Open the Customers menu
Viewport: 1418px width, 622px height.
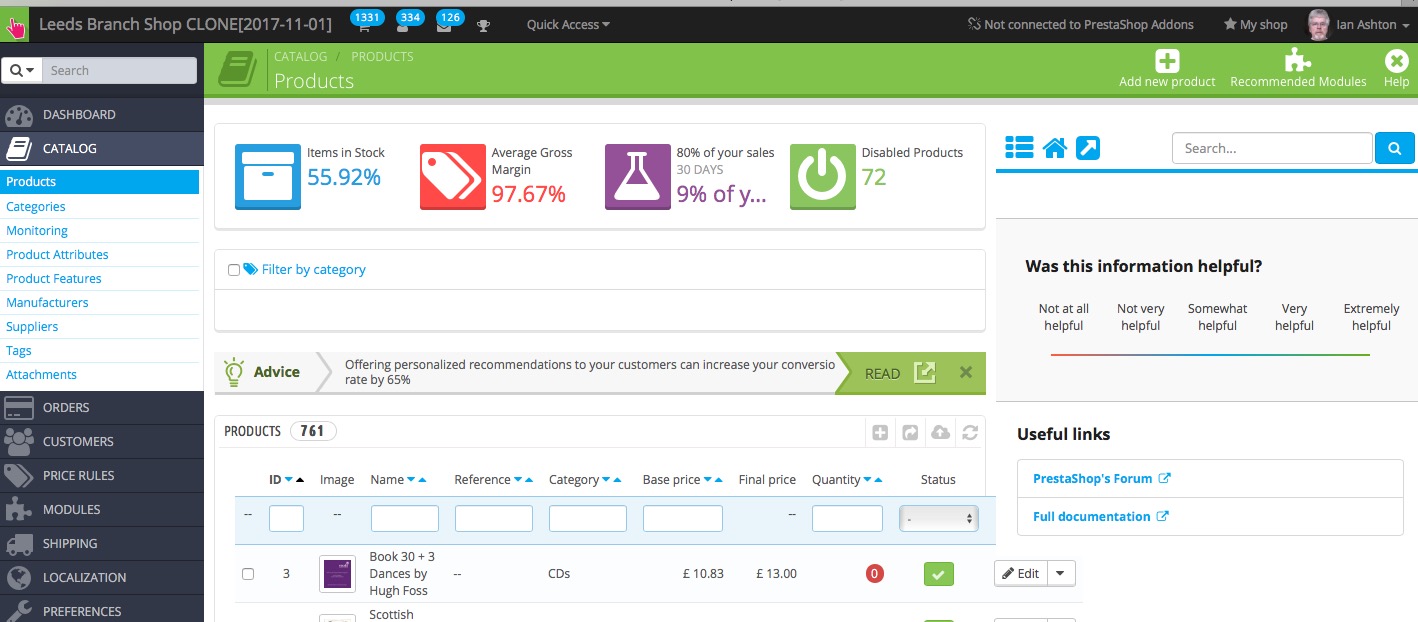101,442
